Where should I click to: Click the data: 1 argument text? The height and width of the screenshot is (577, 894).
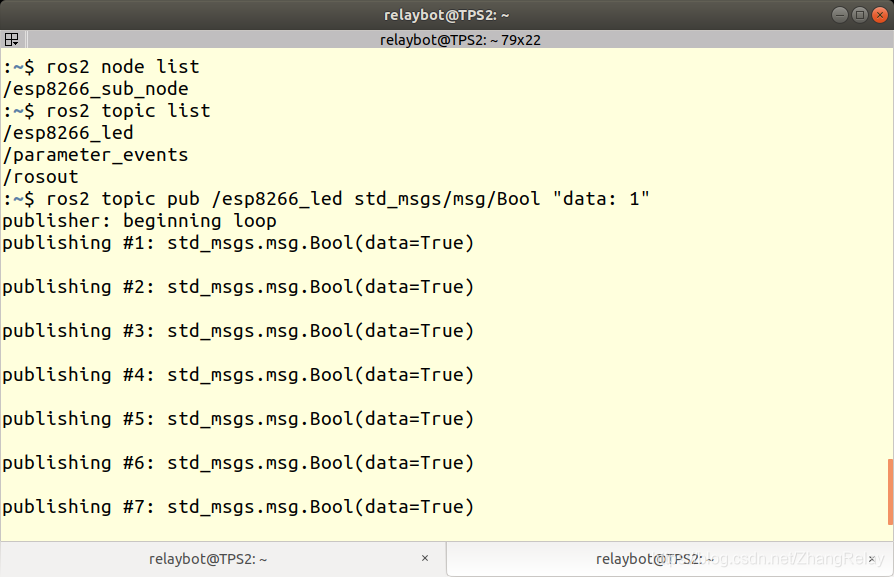[x=601, y=198]
